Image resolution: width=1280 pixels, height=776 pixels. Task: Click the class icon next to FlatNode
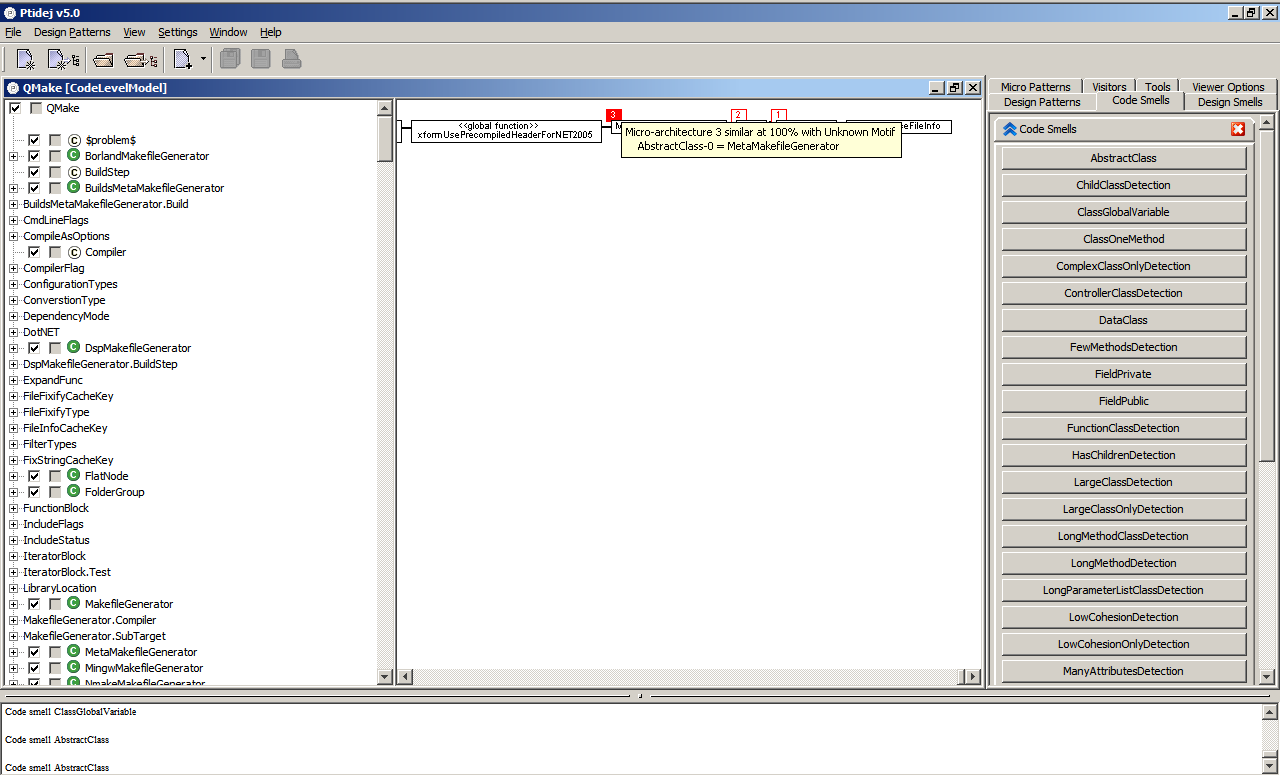pos(72,476)
